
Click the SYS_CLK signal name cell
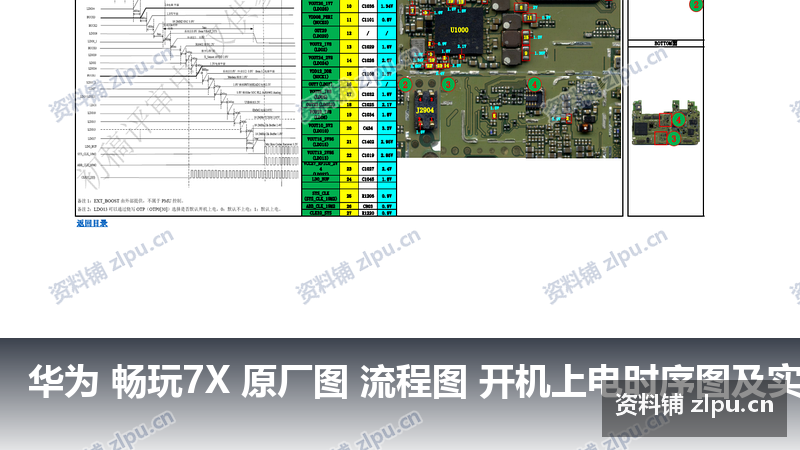pyautogui.click(x=320, y=196)
